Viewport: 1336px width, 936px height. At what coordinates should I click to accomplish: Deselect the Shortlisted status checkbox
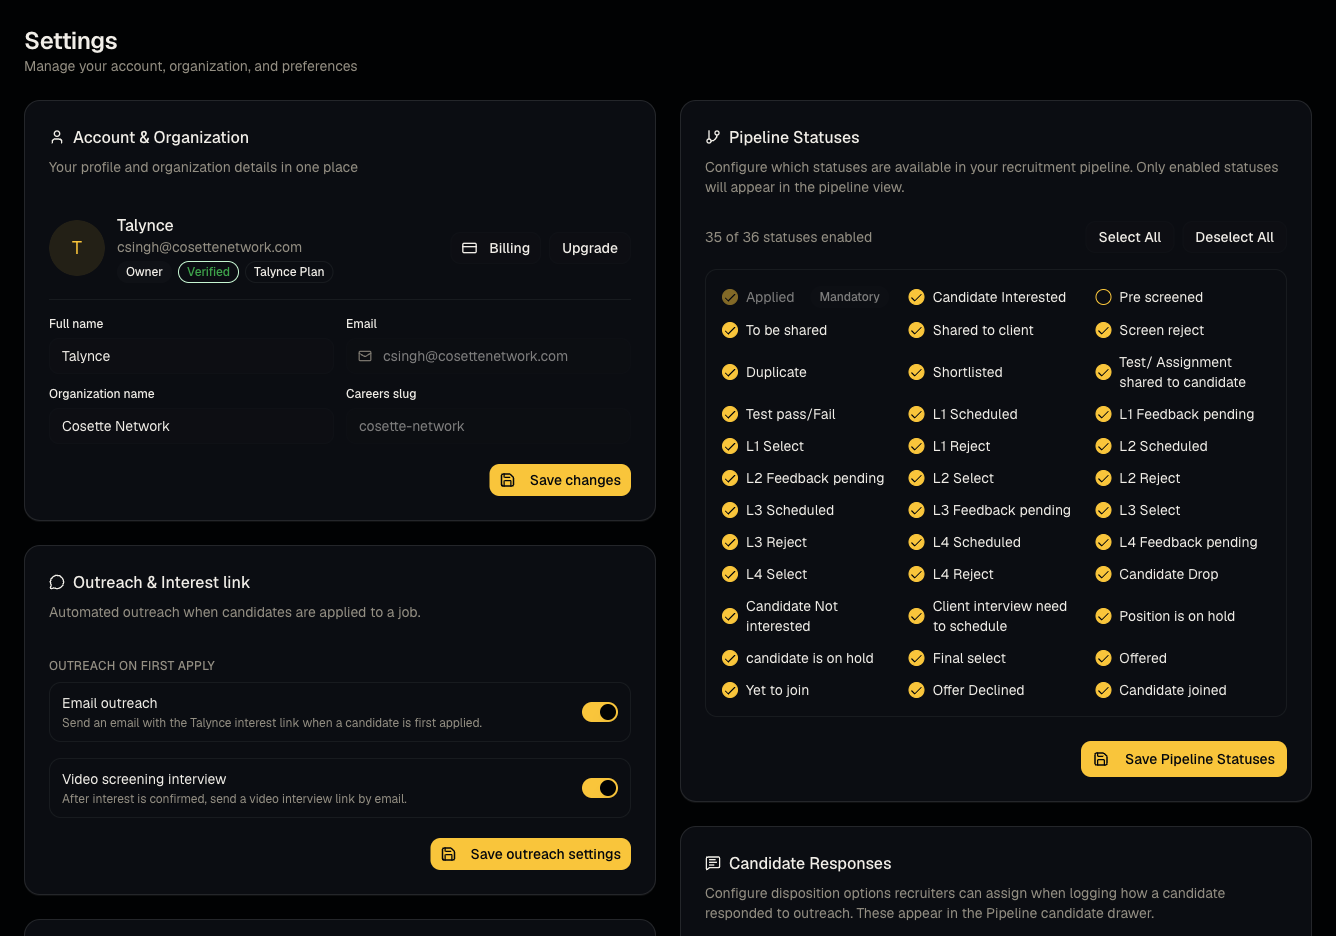coord(916,372)
